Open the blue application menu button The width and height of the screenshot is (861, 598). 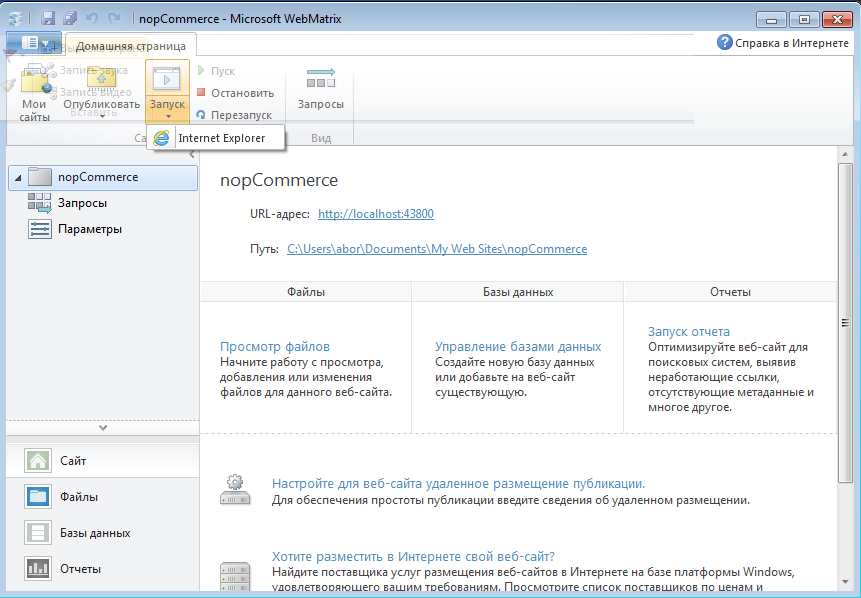(x=34, y=43)
